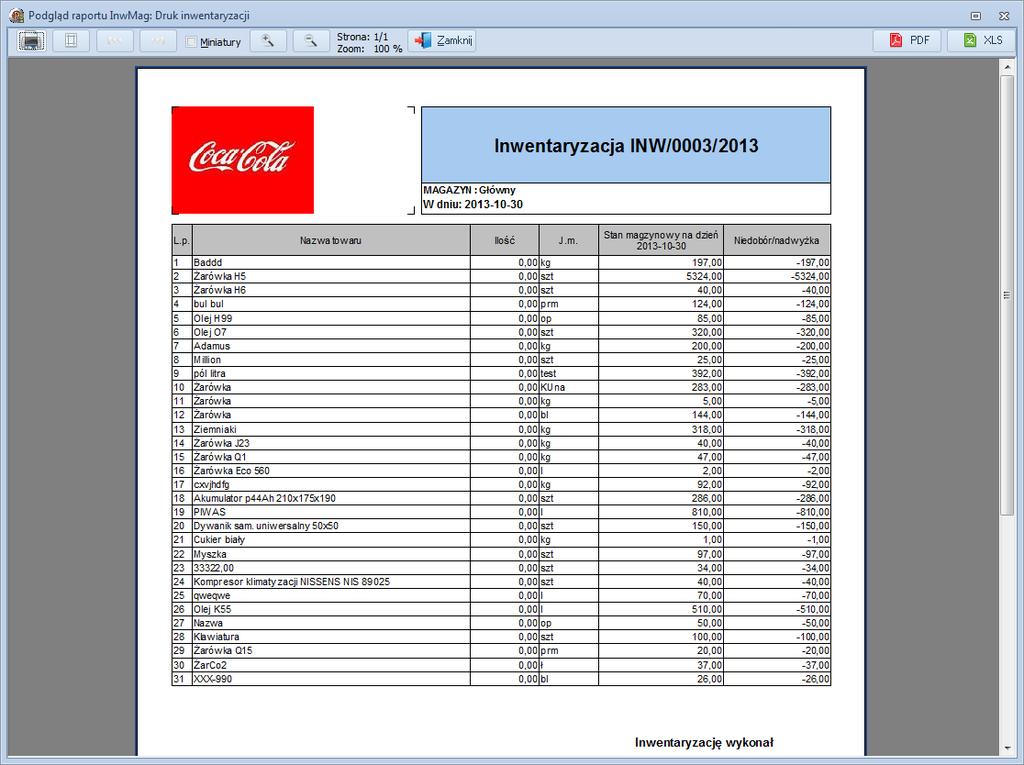The image size is (1024, 765).
Task: Select the 'Olej O7' item name
Action: click(x=210, y=332)
